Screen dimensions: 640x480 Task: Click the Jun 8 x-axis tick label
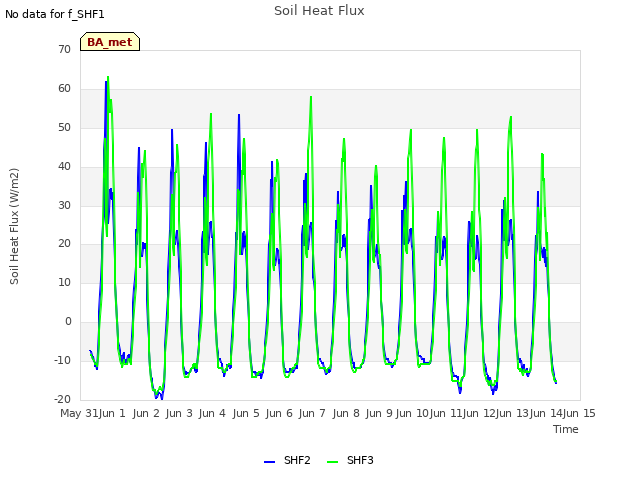pos(346,413)
